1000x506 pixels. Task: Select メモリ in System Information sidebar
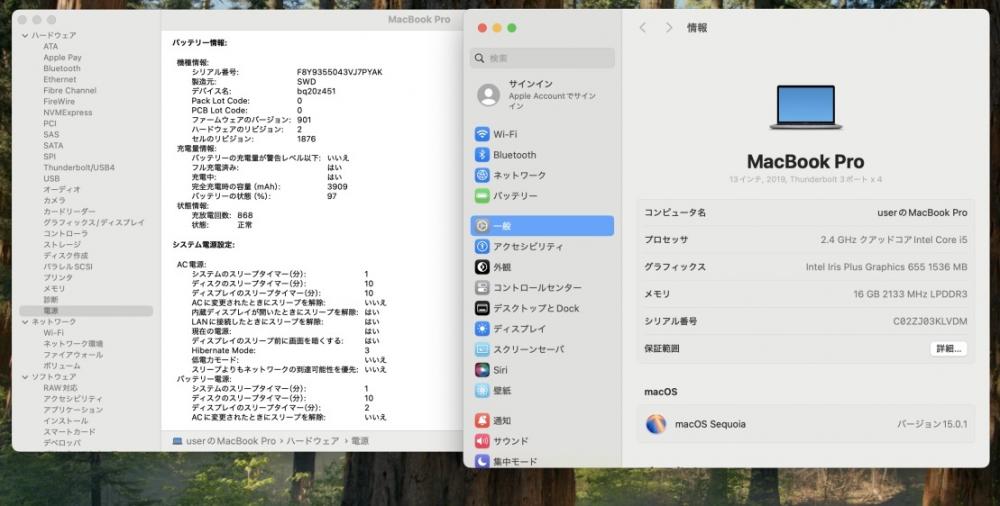click(x=54, y=288)
